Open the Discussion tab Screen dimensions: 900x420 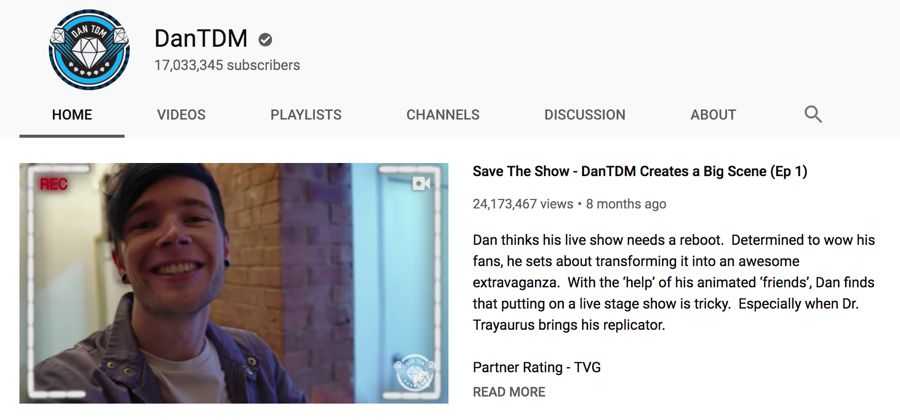point(585,115)
